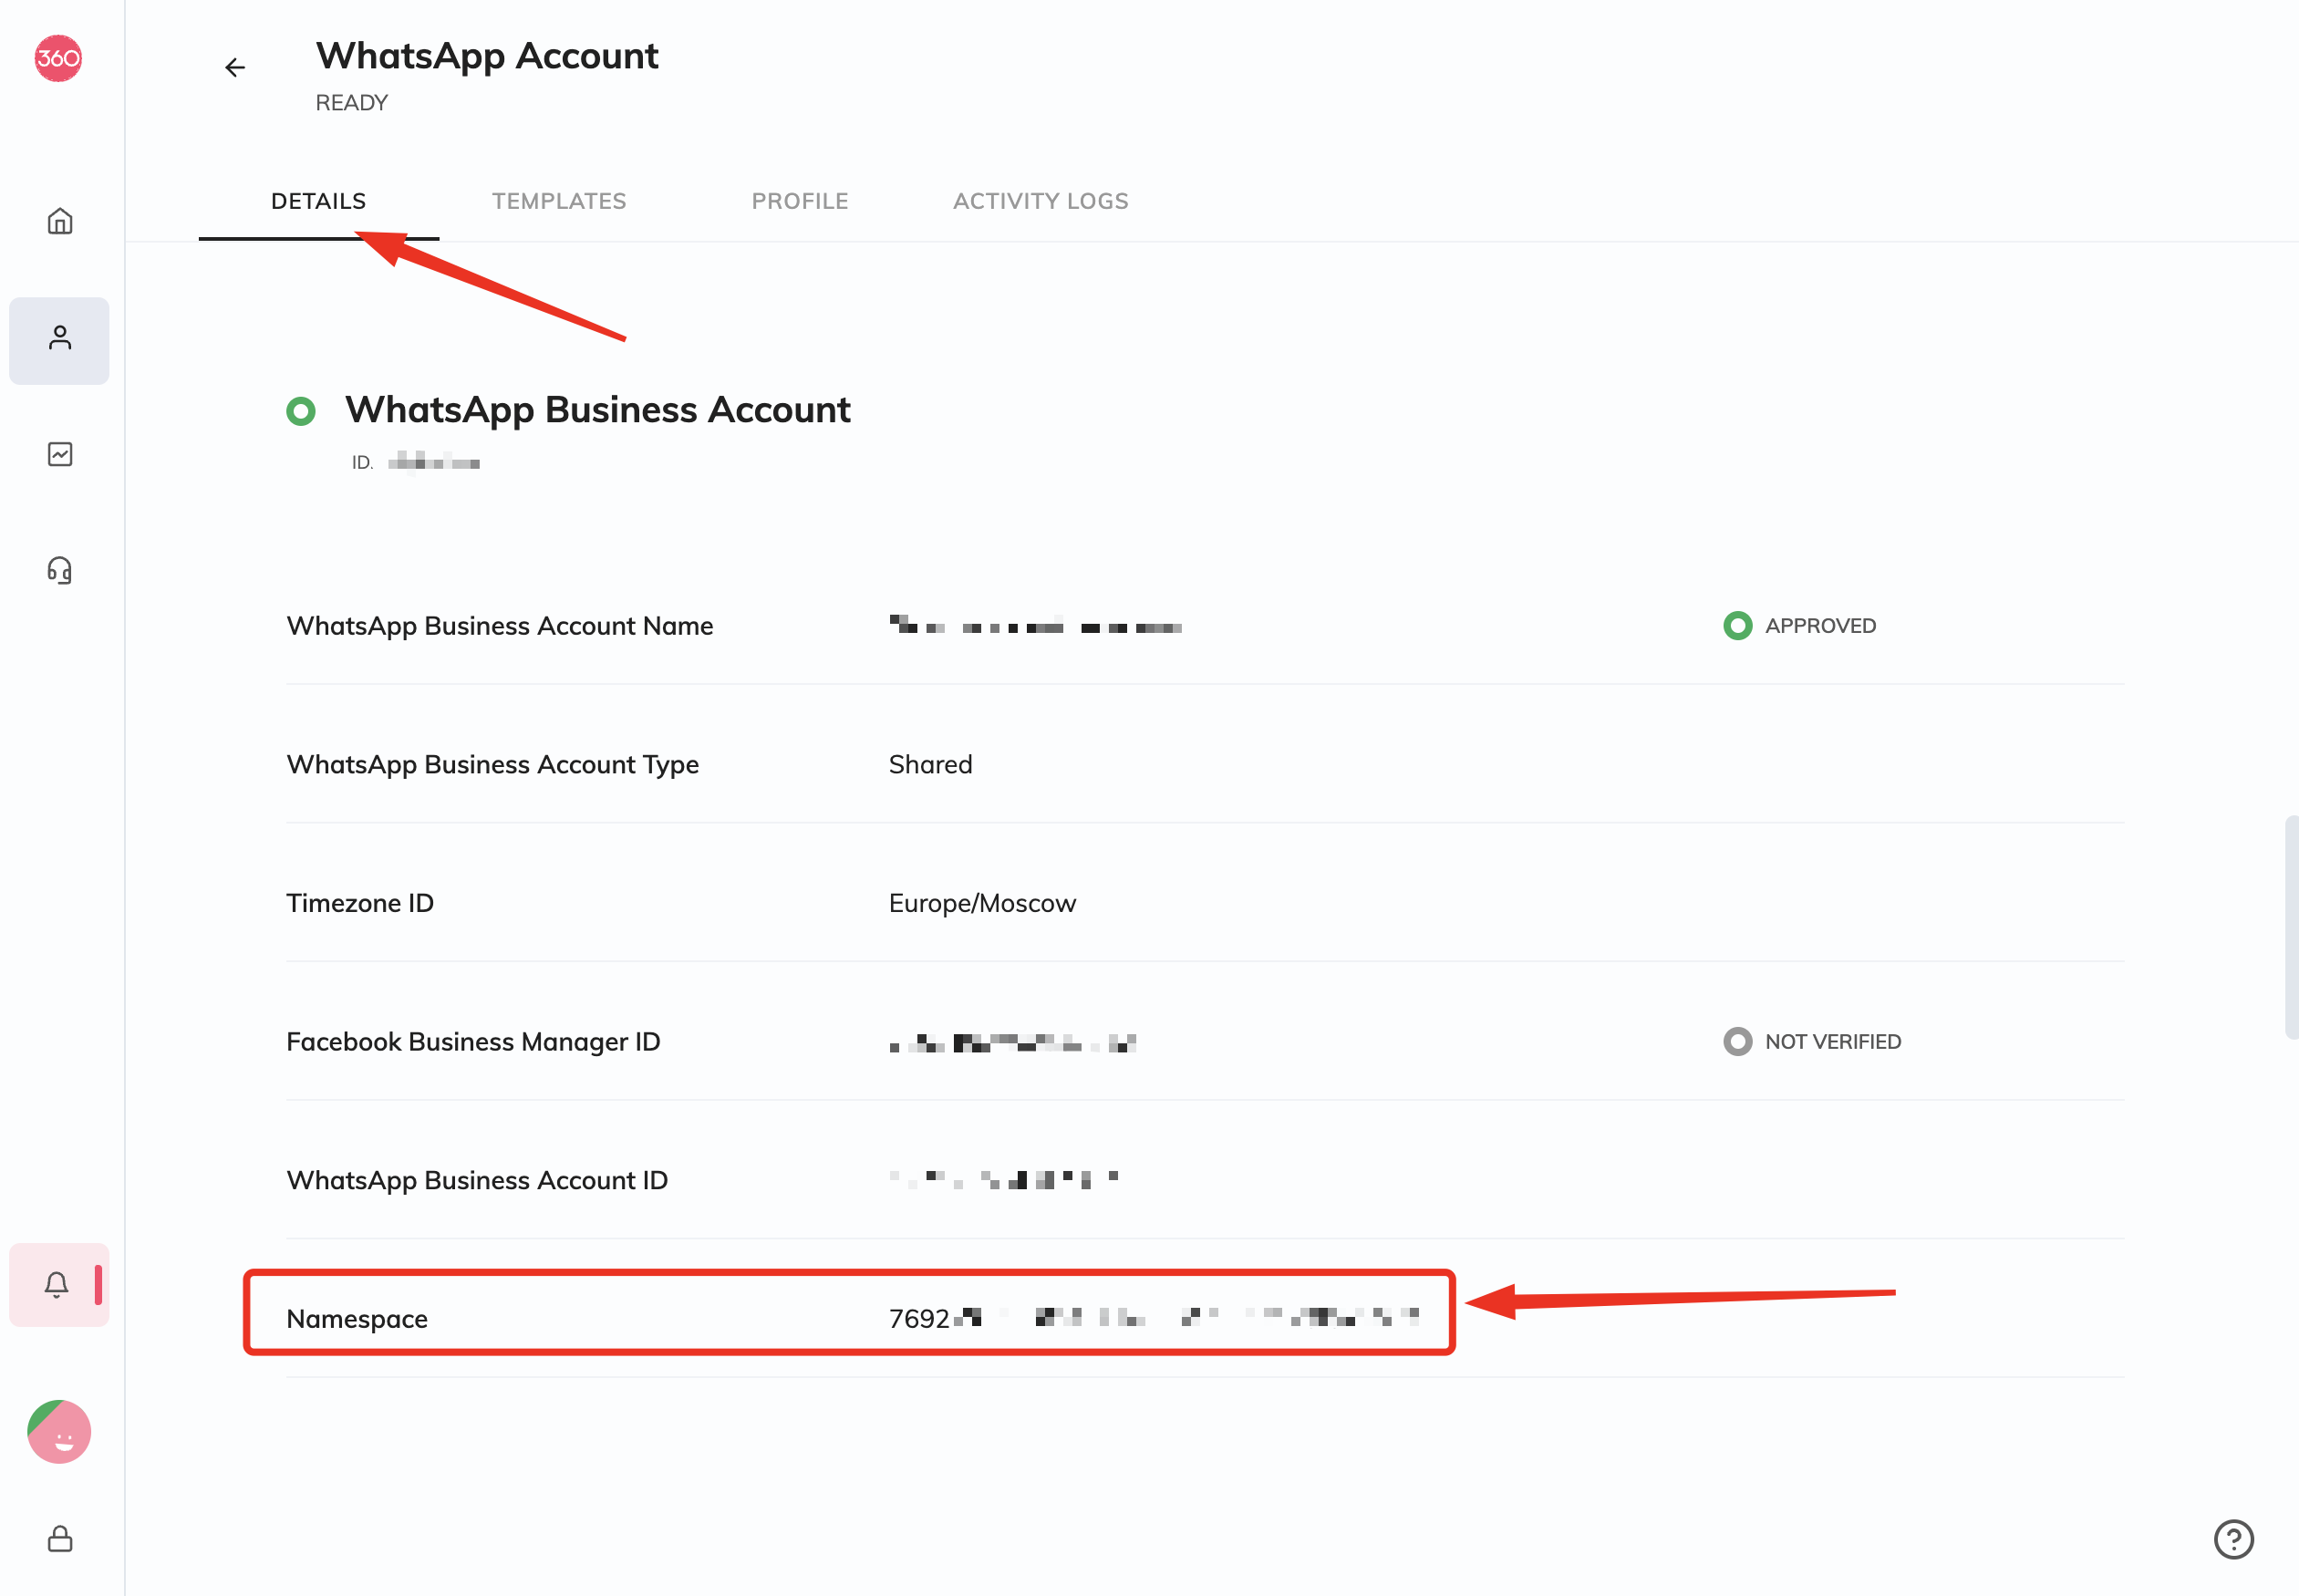
Task: Click the WhatsApp Business Account heading
Action: [x=597, y=410]
